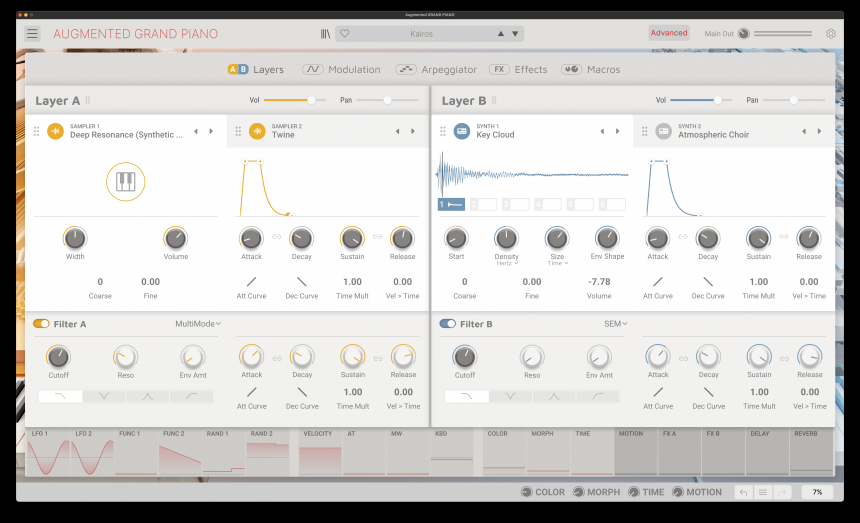Select the VELOCITY modulation slot
The image size is (860, 523).
pos(320,452)
